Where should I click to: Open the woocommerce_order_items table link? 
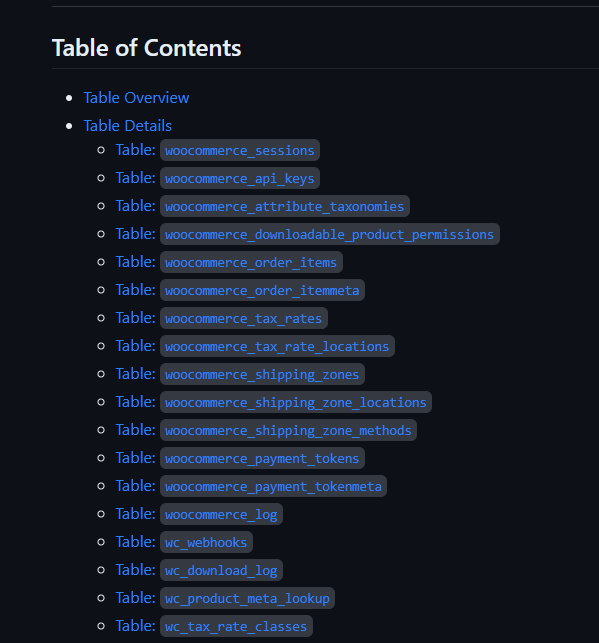pos(229,262)
